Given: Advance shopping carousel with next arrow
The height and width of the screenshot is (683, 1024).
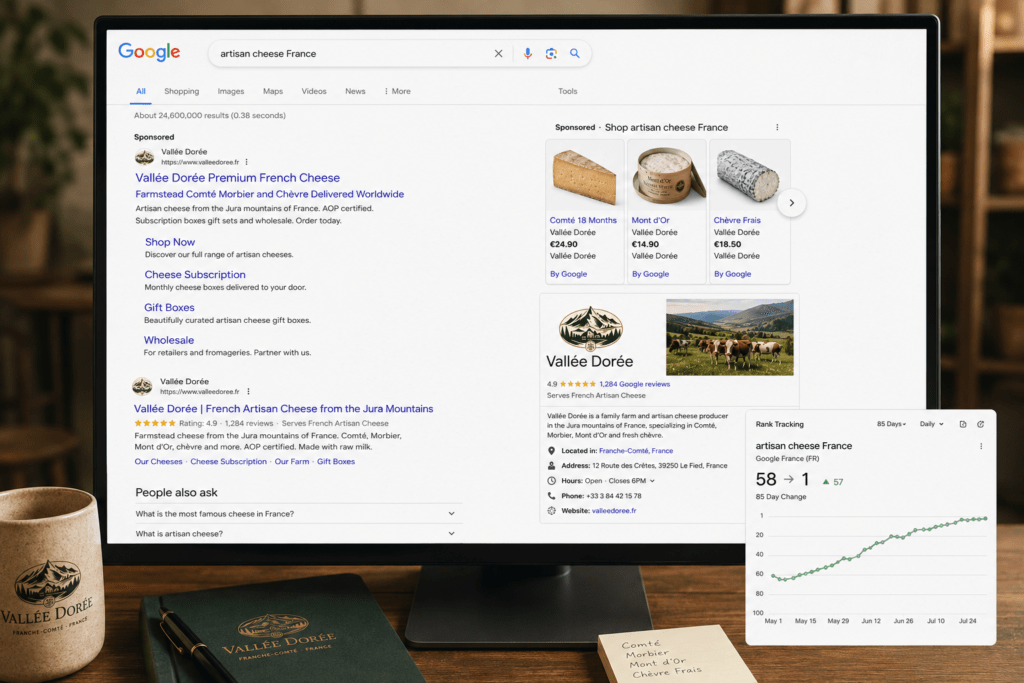Looking at the screenshot, I should (792, 203).
